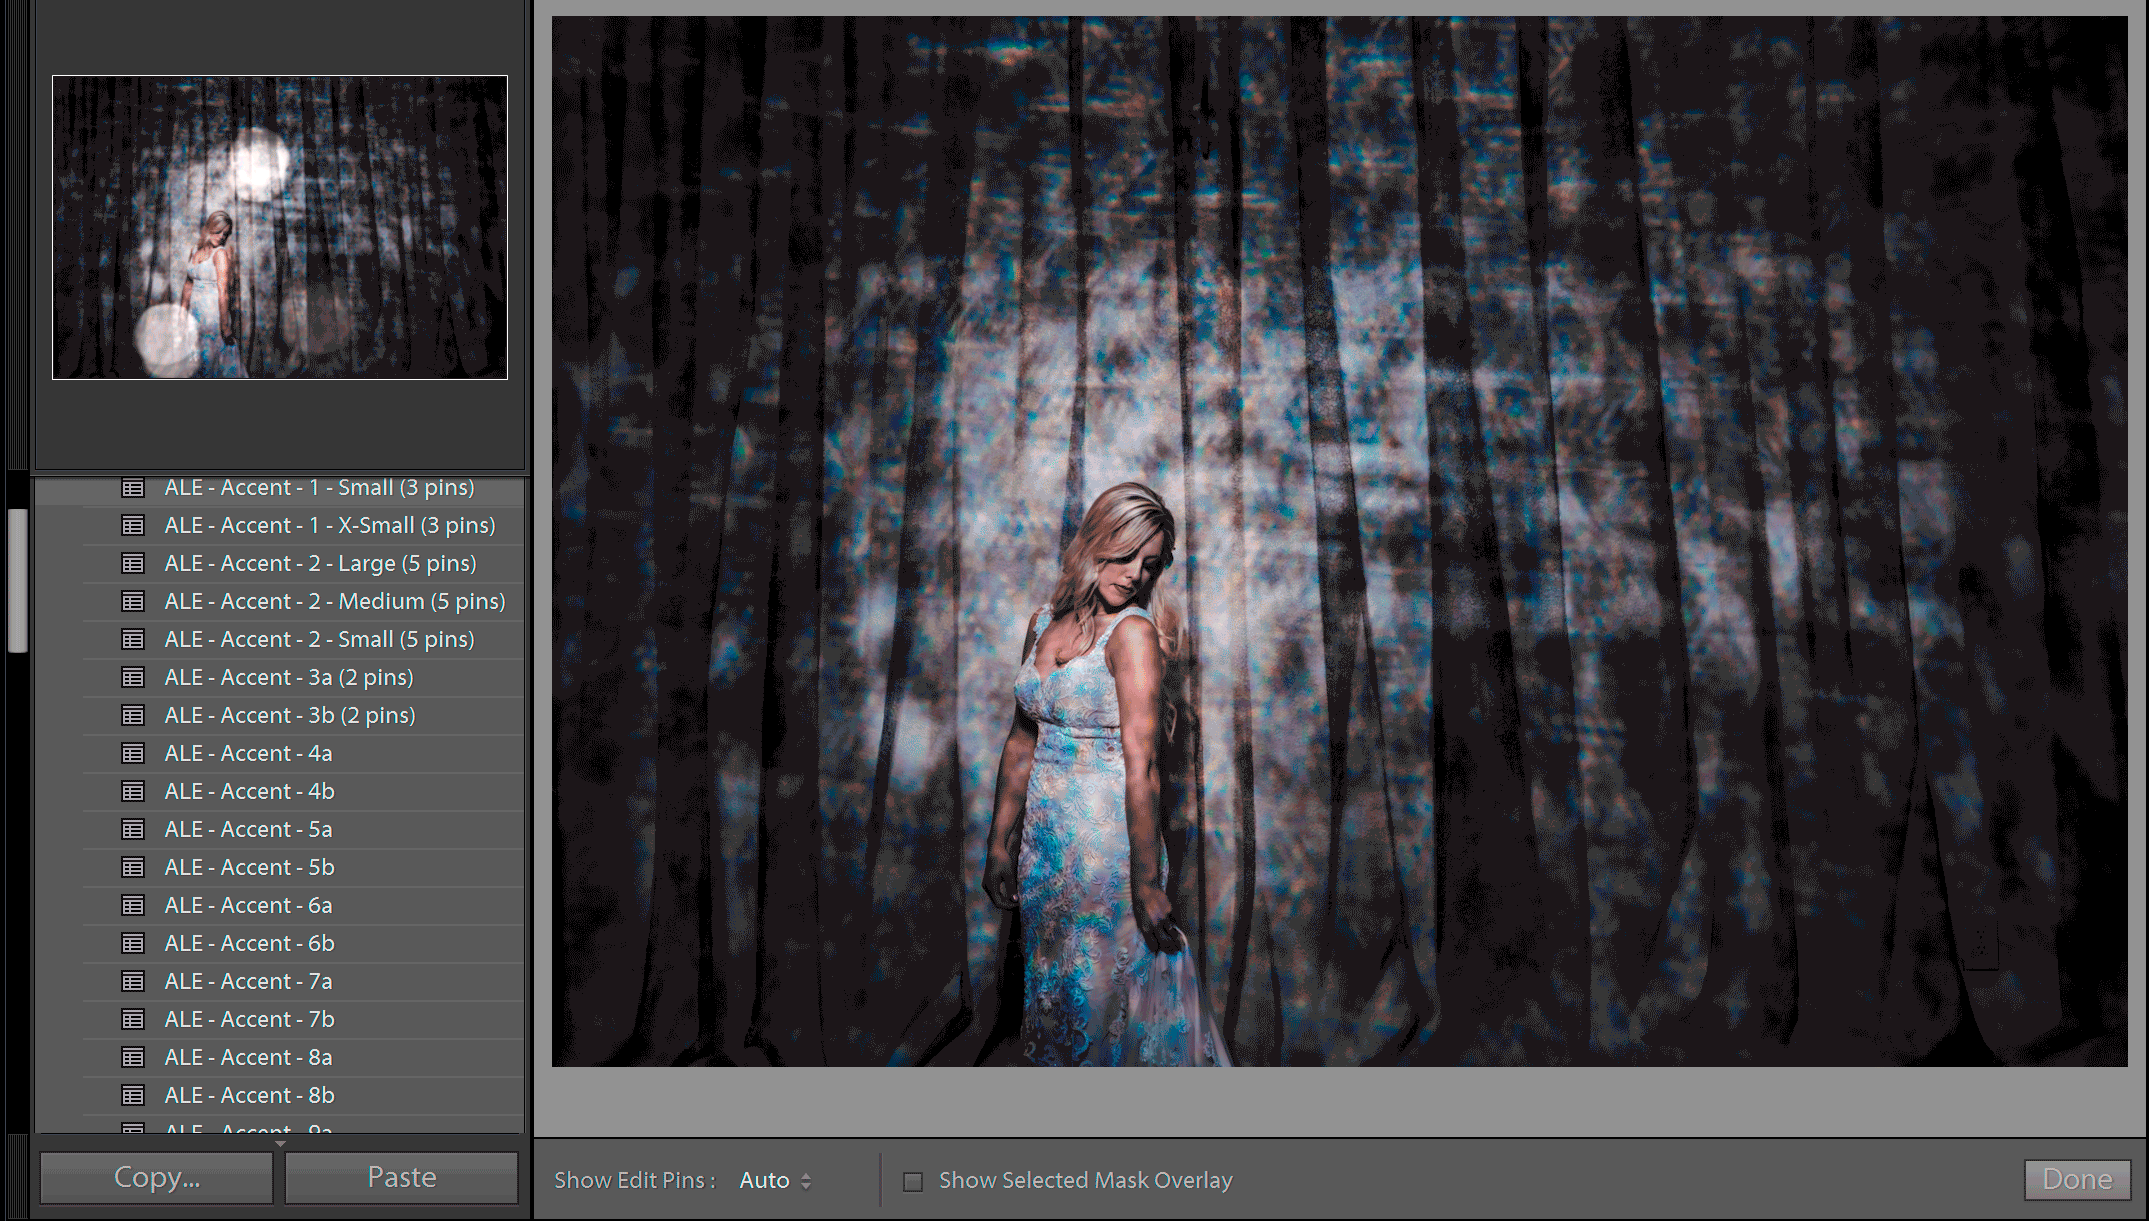Enable Show Selected Mask Overlay checkbox
The width and height of the screenshot is (2149, 1221).
pyautogui.click(x=913, y=1181)
